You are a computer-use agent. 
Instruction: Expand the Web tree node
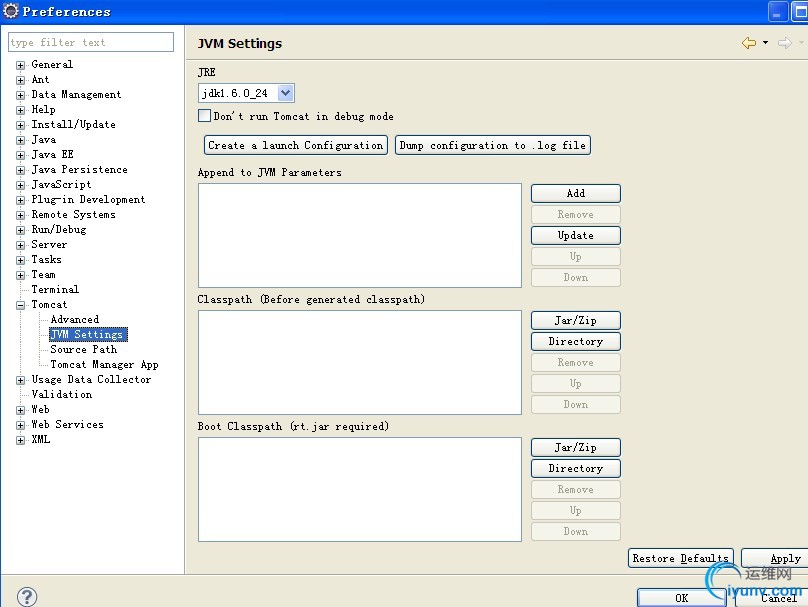[x=21, y=410]
